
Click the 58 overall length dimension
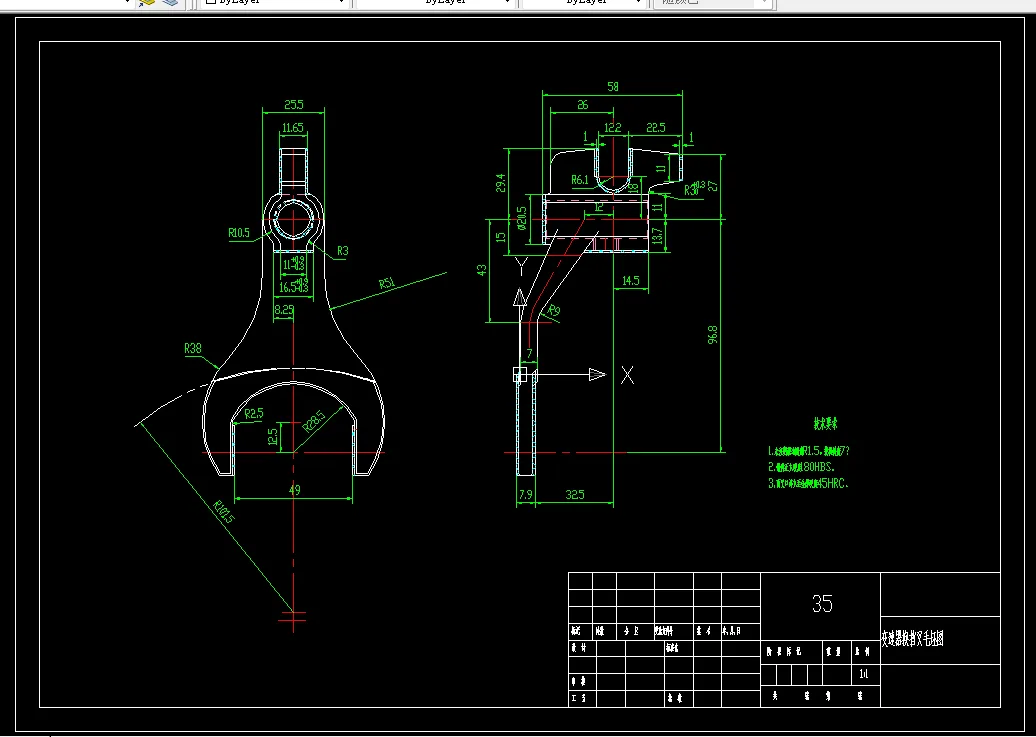tap(612, 87)
